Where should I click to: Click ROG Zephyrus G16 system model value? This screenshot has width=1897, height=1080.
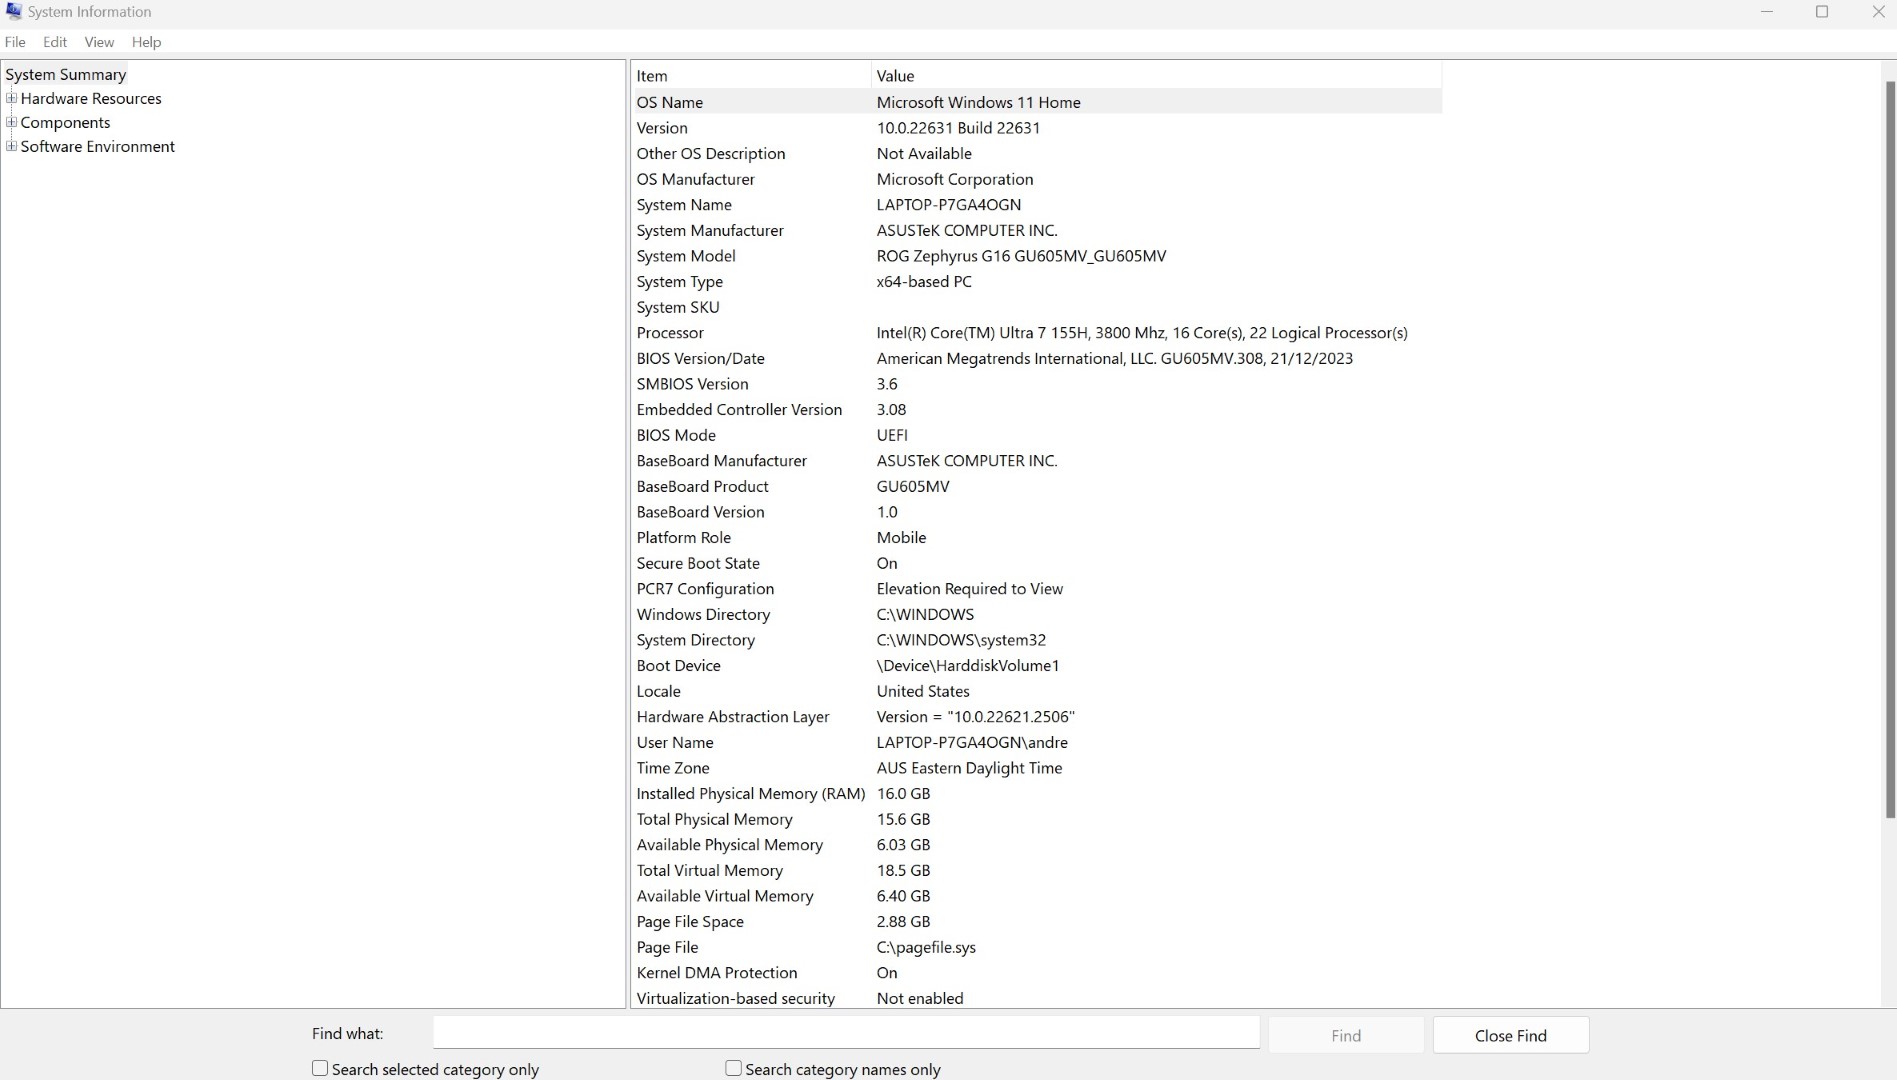tap(1021, 256)
